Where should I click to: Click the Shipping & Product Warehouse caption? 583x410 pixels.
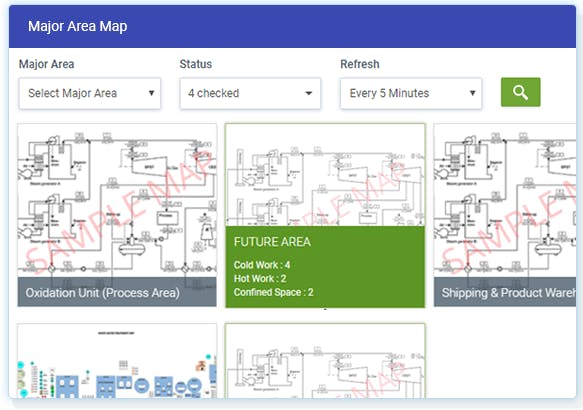(x=509, y=293)
